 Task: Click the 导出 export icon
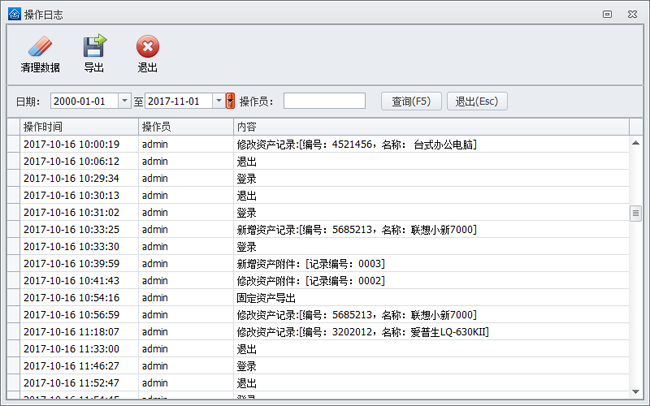click(94, 47)
